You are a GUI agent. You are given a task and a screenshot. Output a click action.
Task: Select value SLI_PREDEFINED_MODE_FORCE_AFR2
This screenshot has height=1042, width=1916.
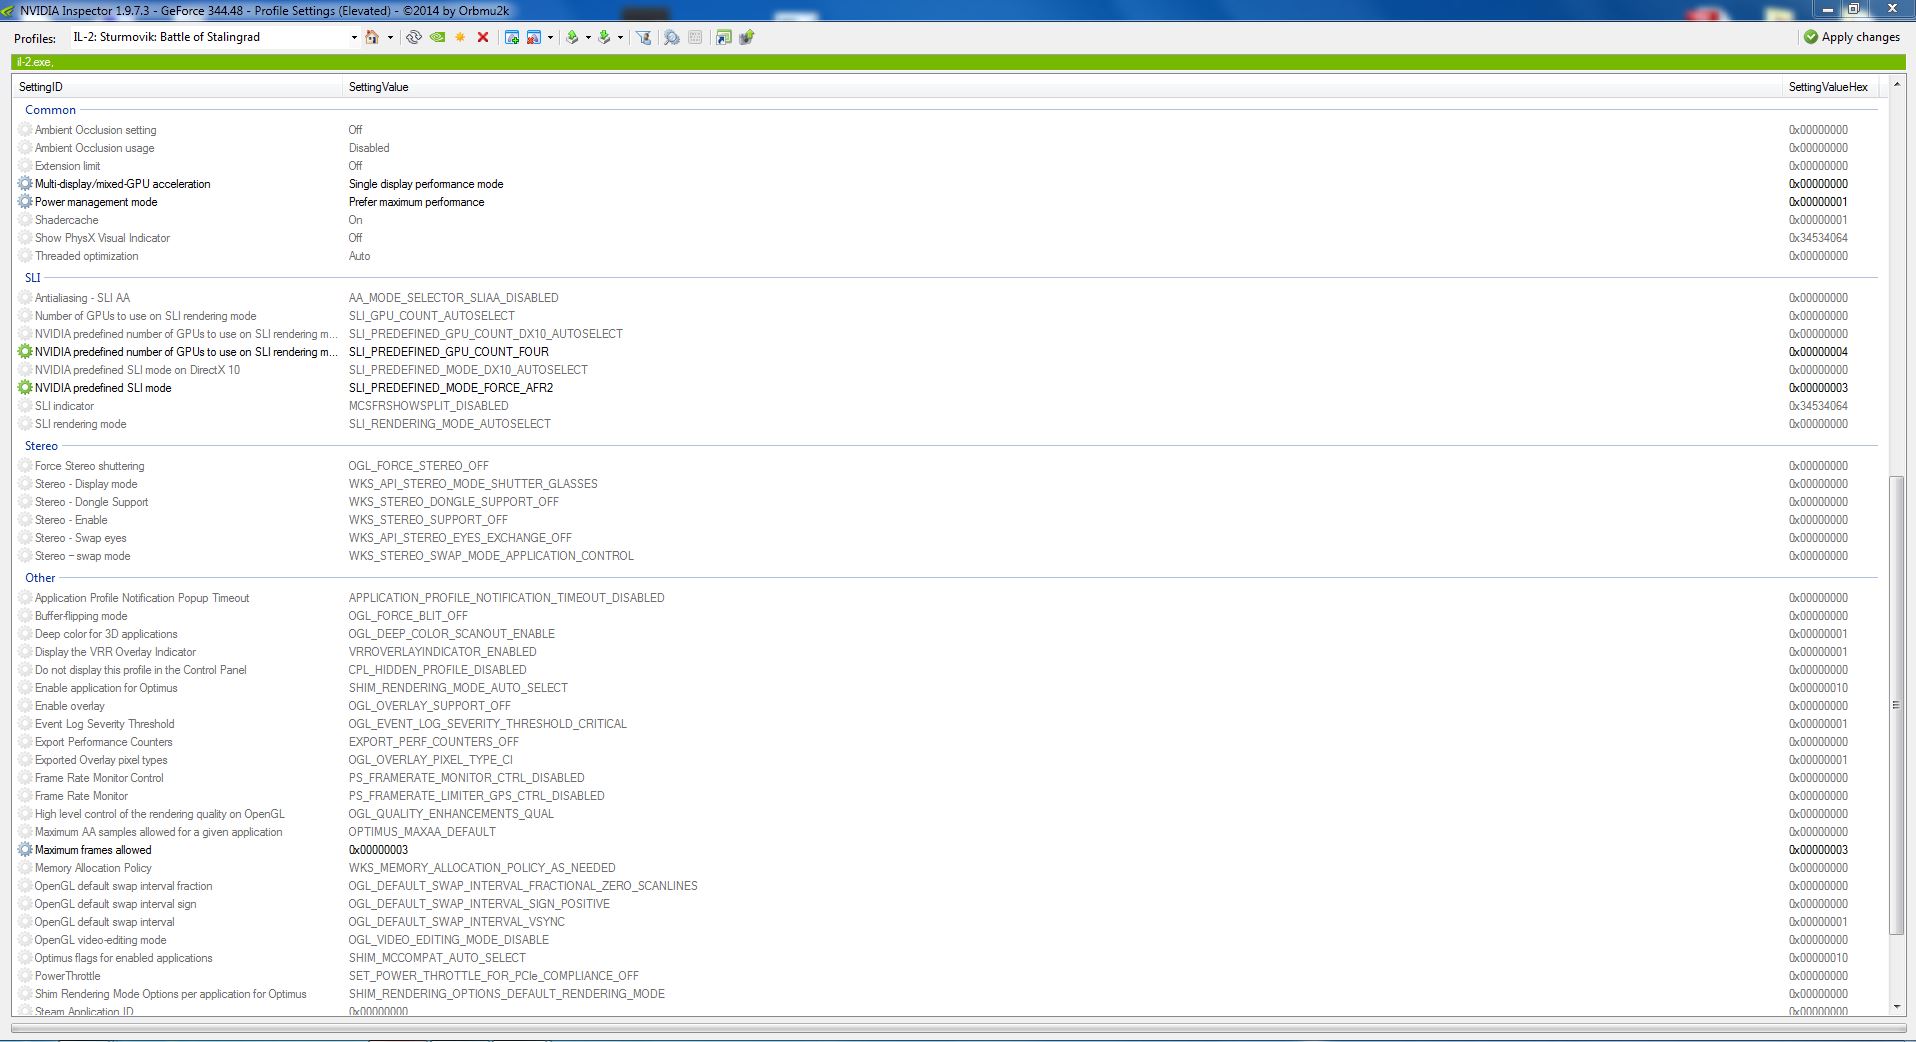point(451,388)
